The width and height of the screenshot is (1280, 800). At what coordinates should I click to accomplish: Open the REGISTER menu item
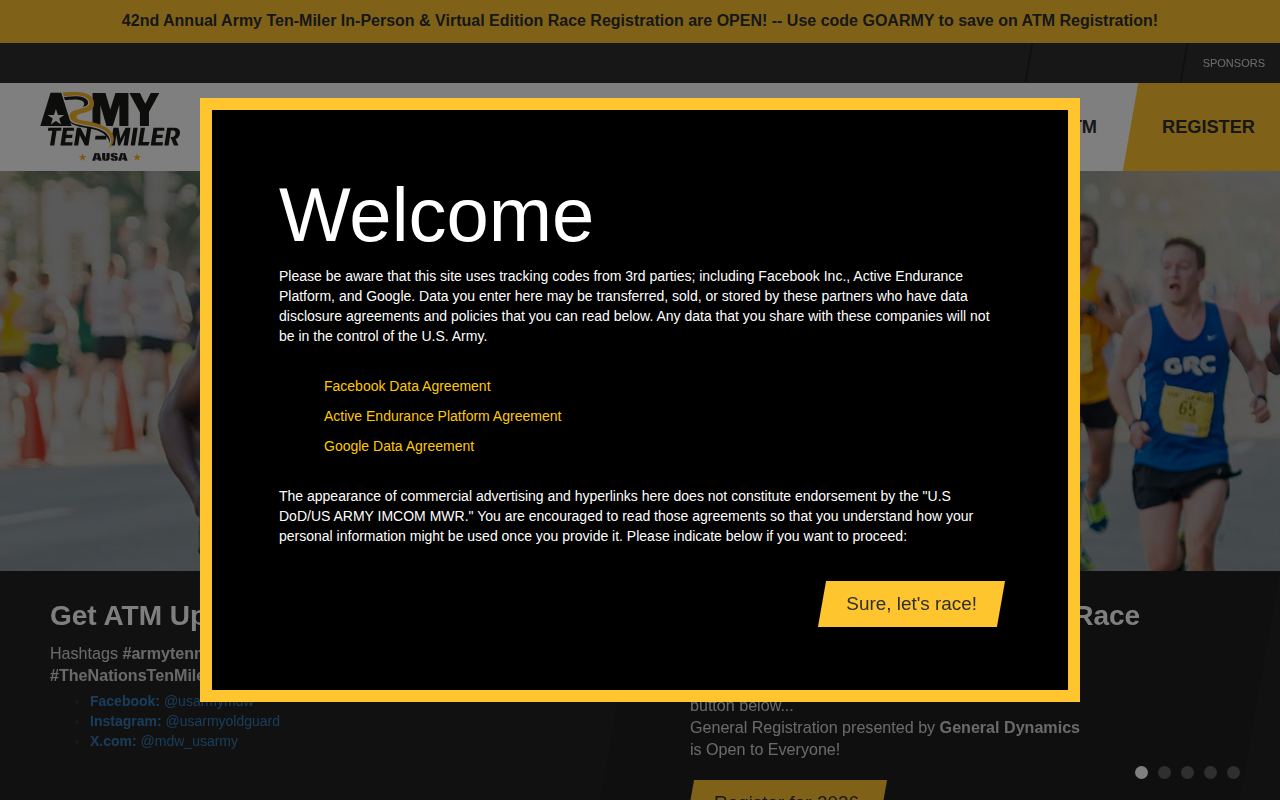[1208, 127]
